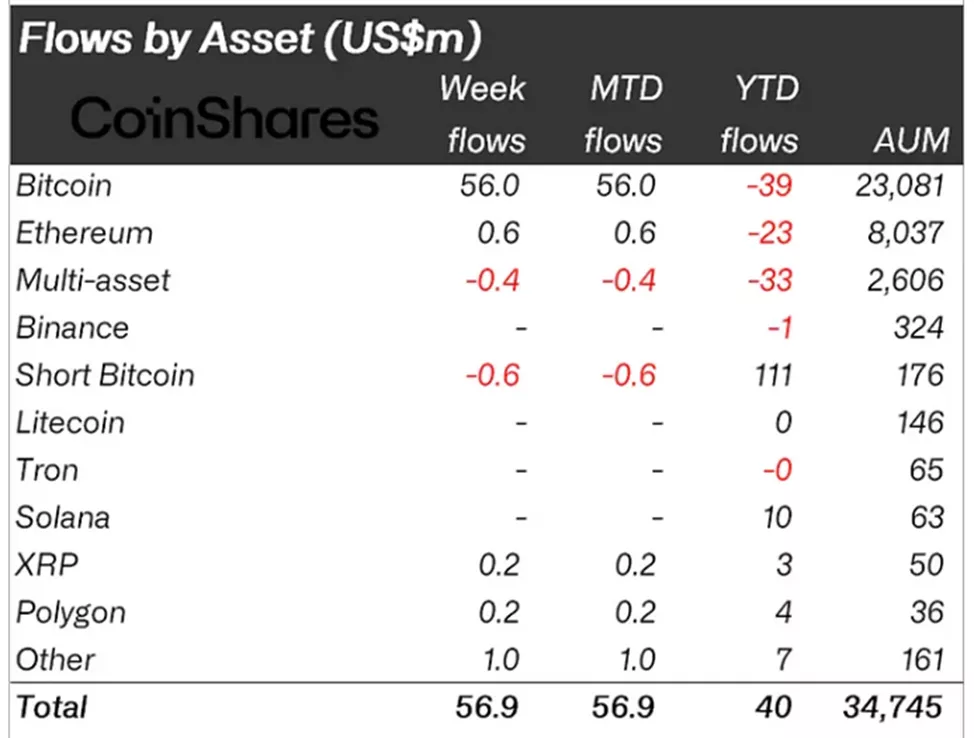Select the Bitcoin row label
Image resolution: width=974 pixels, height=738 pixels.
pyautogui.click(x=65, y=186)
